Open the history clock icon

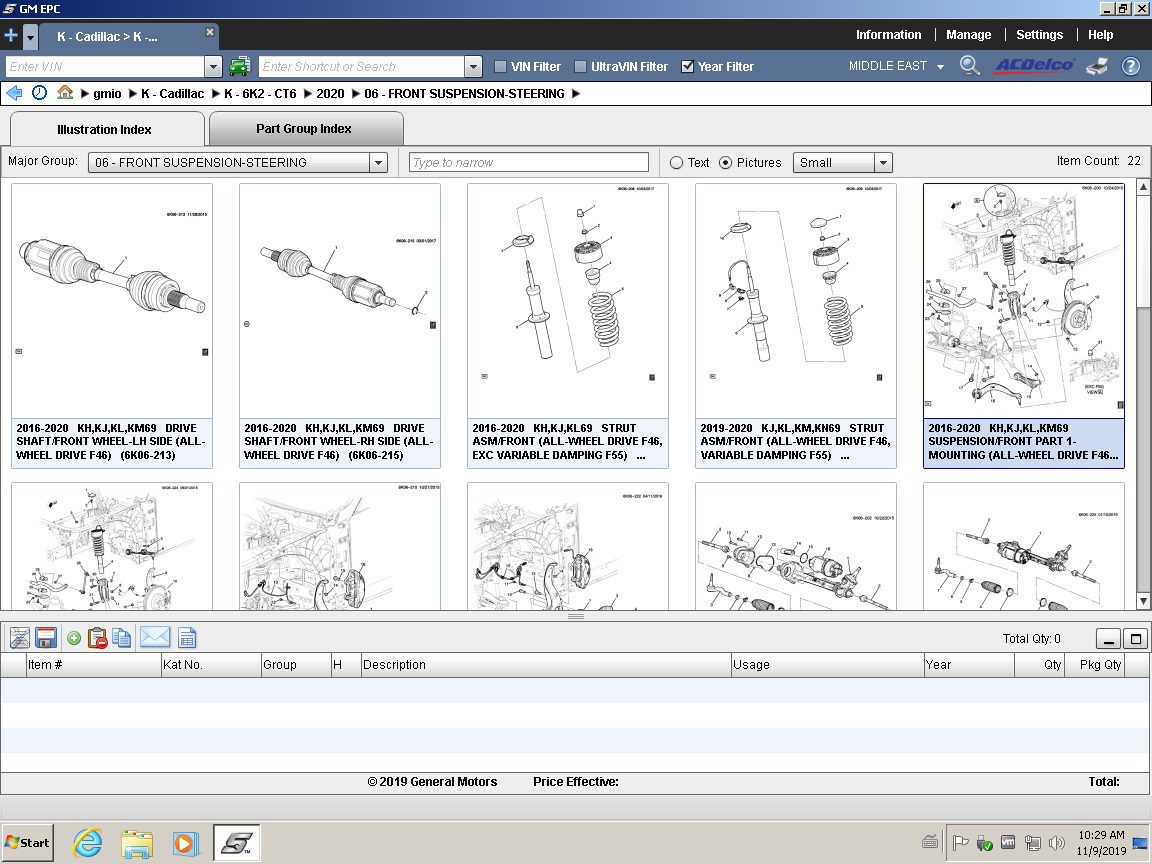pyautogui.click(x=38, y=93)
